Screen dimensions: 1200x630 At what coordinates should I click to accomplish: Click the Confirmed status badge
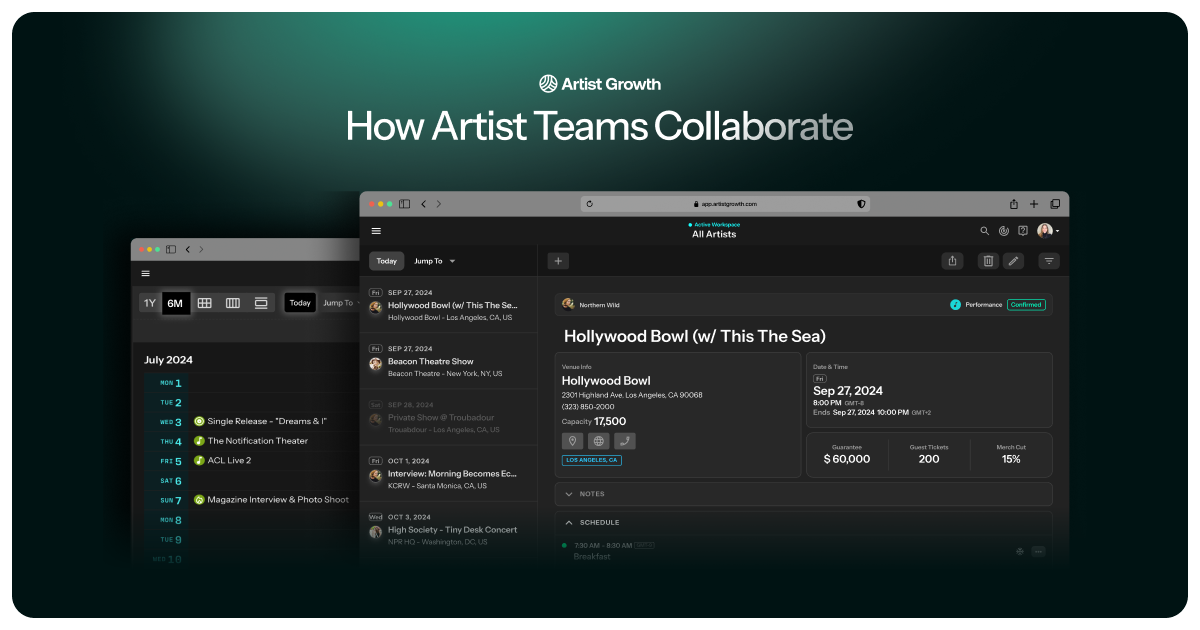coord(1026,305)
